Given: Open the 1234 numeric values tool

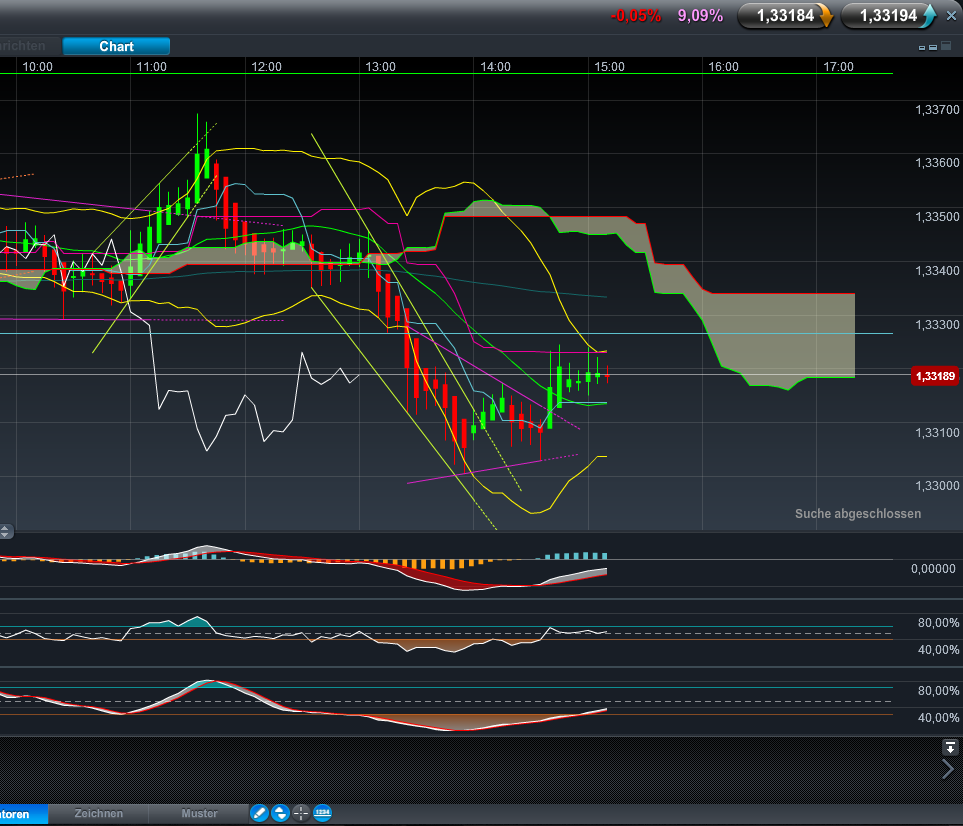Looking at the screenshot, I should point(322,813).
